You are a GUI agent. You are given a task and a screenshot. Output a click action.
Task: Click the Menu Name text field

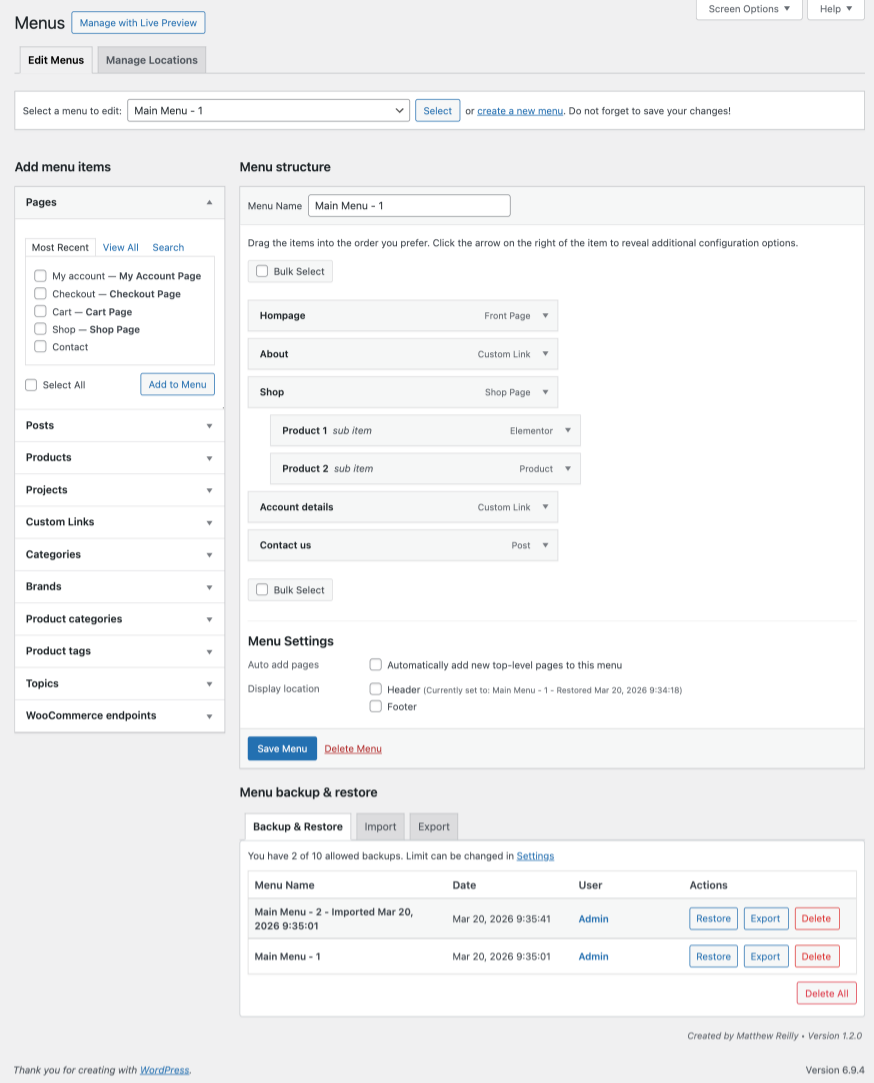(409, 206)
